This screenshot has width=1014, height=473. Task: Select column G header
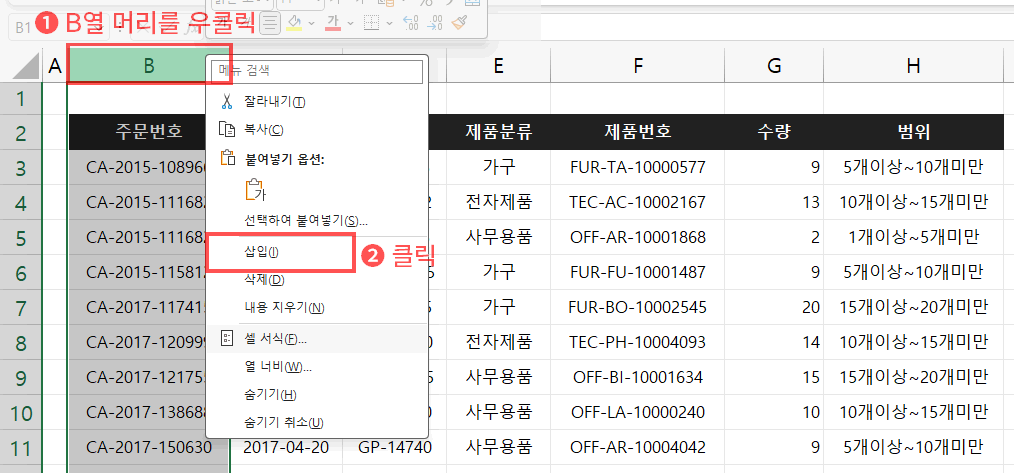coord(774,66)
